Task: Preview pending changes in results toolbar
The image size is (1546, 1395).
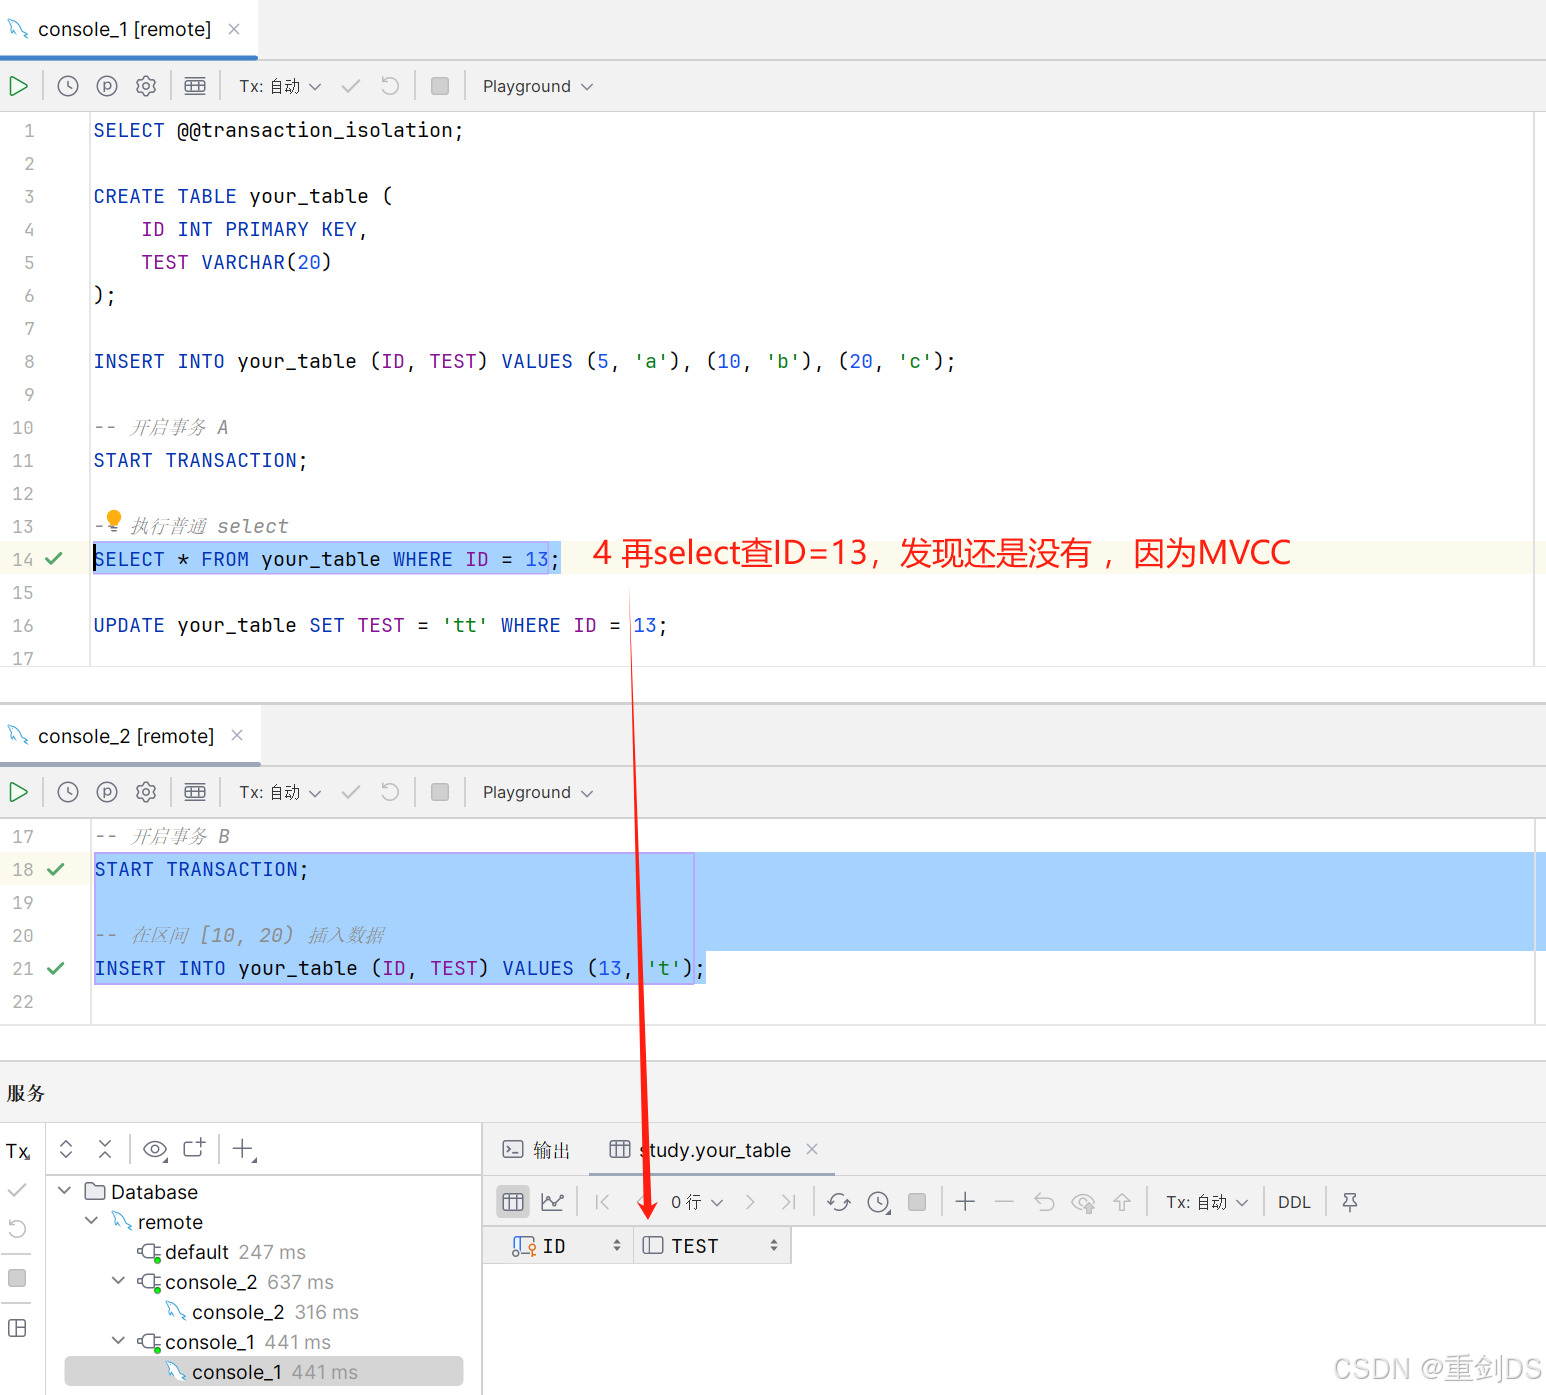Action: (x=1083, y=1202)
